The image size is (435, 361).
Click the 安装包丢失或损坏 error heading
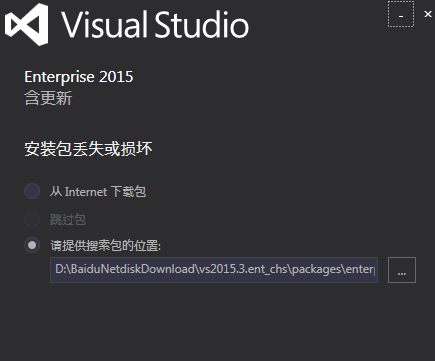pos(88,149)
